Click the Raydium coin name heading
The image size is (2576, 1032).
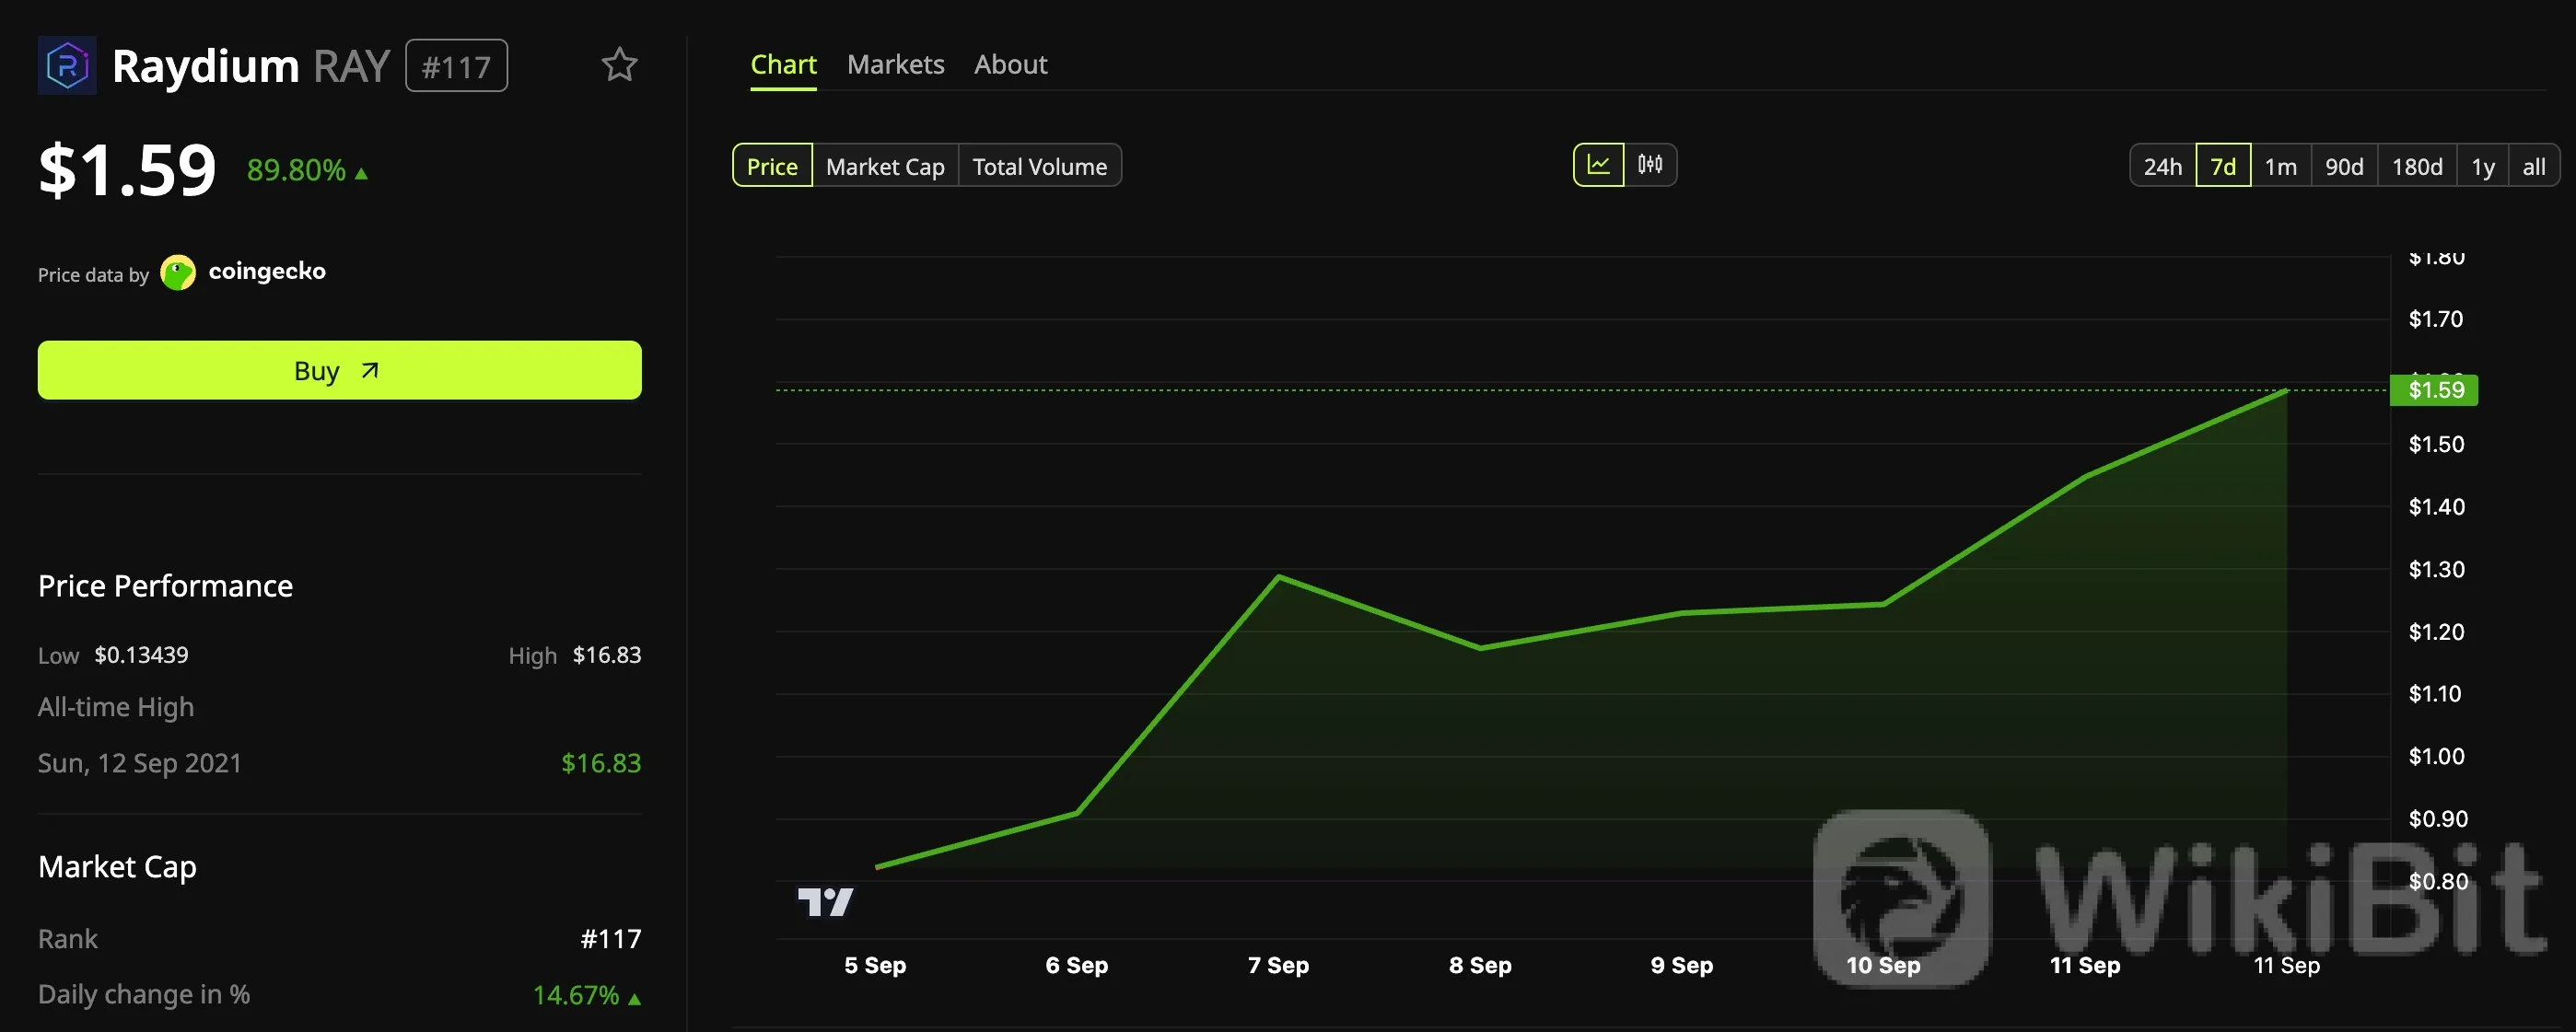[x=205, y=66]
